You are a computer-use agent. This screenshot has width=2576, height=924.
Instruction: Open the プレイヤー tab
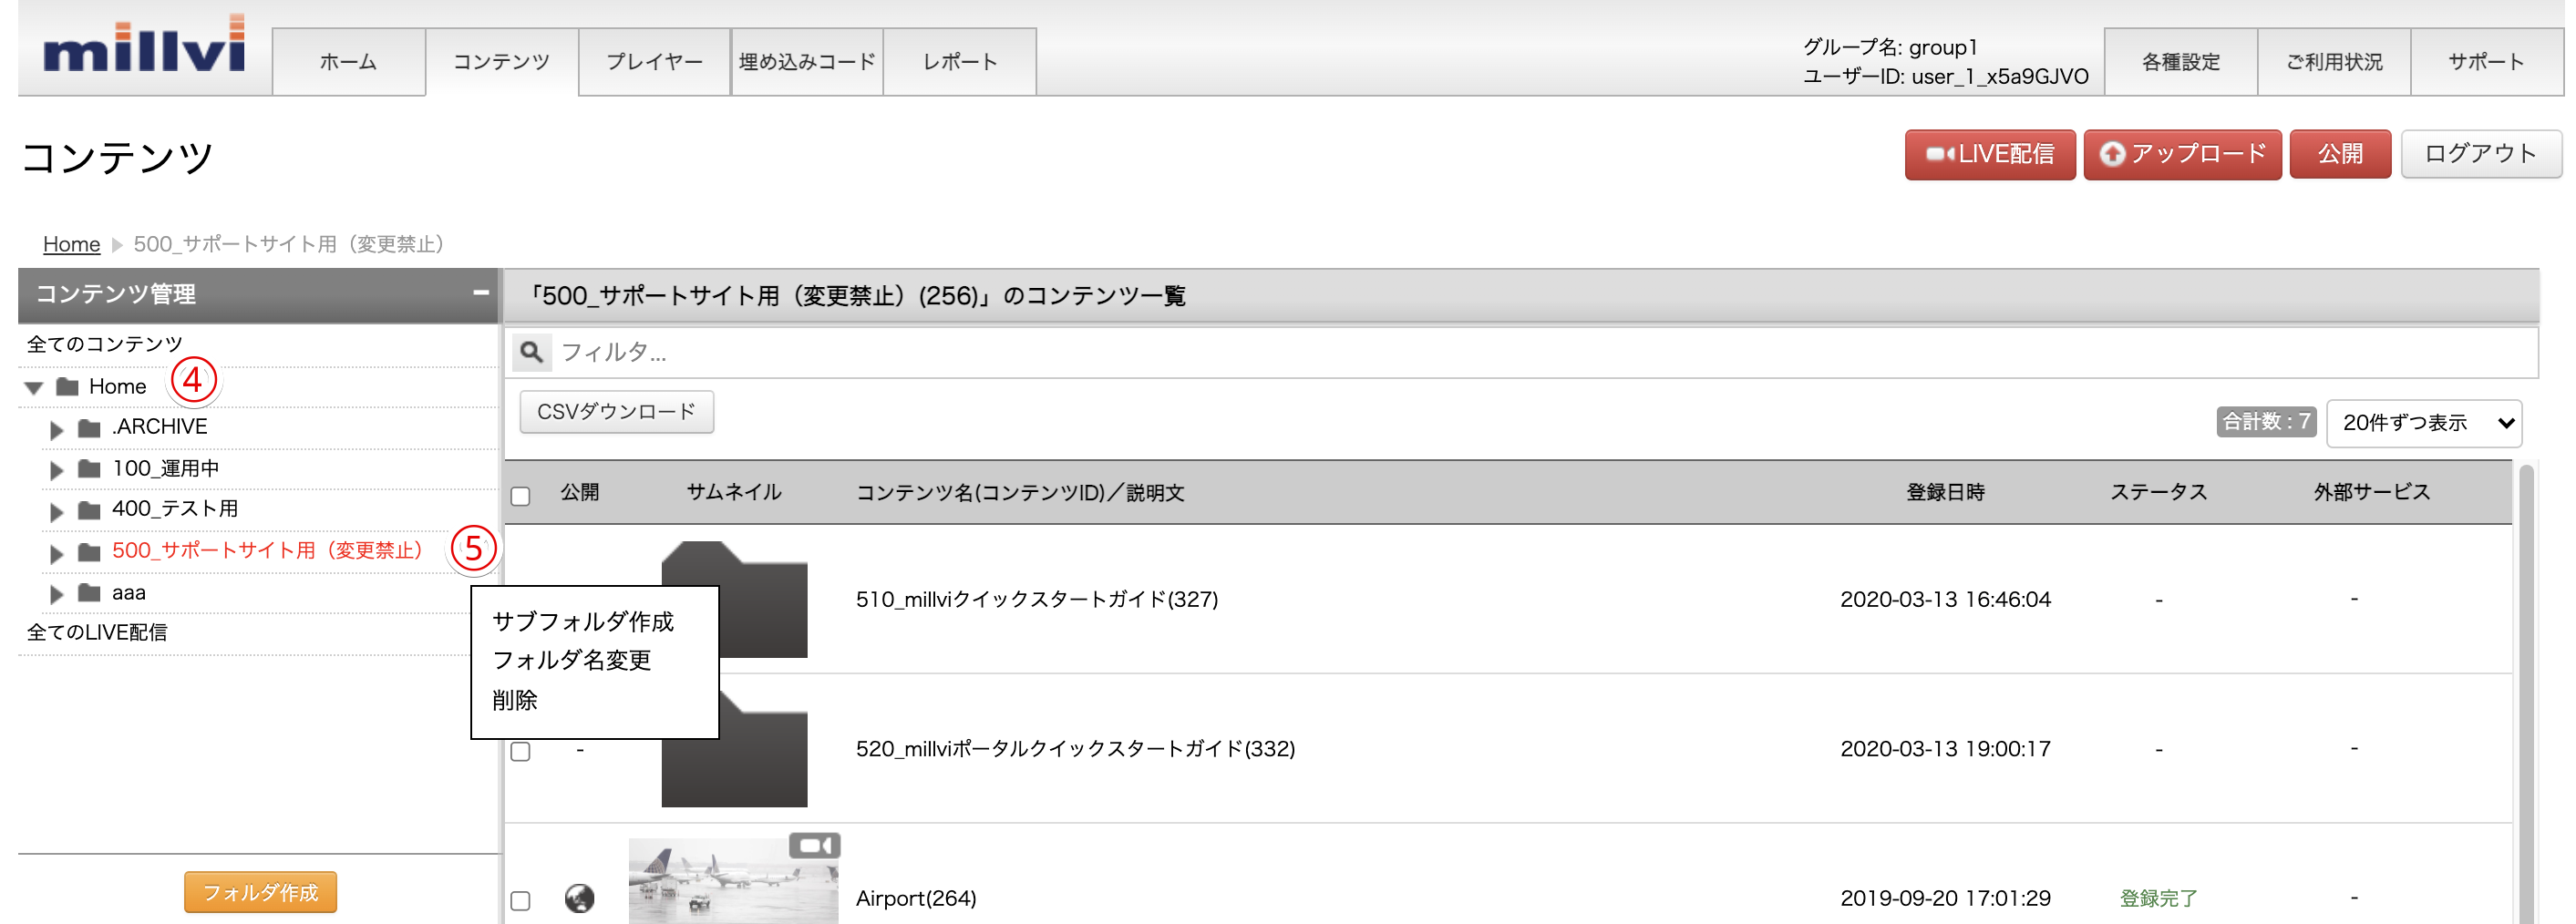[654, 62]
